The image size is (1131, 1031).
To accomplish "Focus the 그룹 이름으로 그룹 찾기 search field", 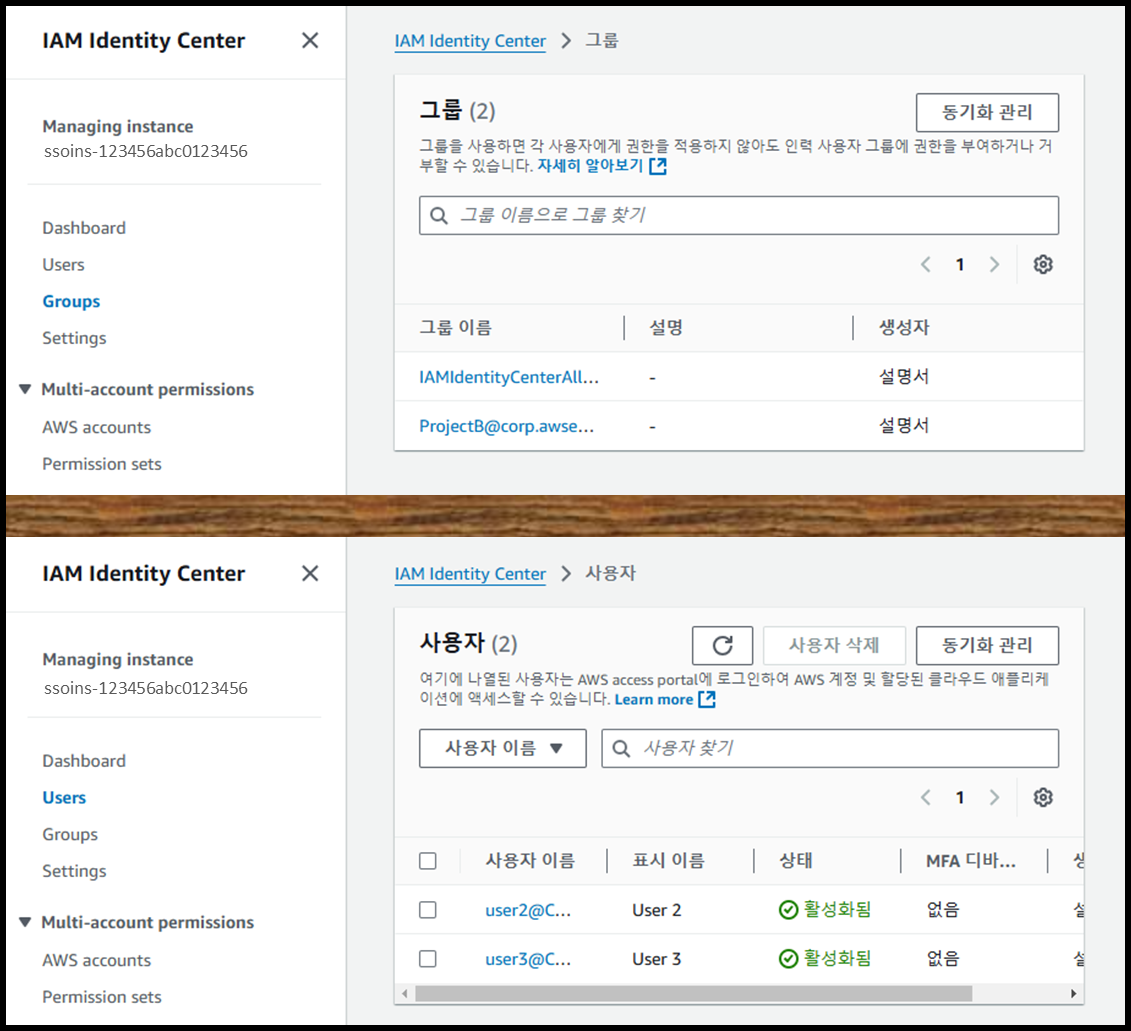I will pyautogui.click(x=739, y=215).
